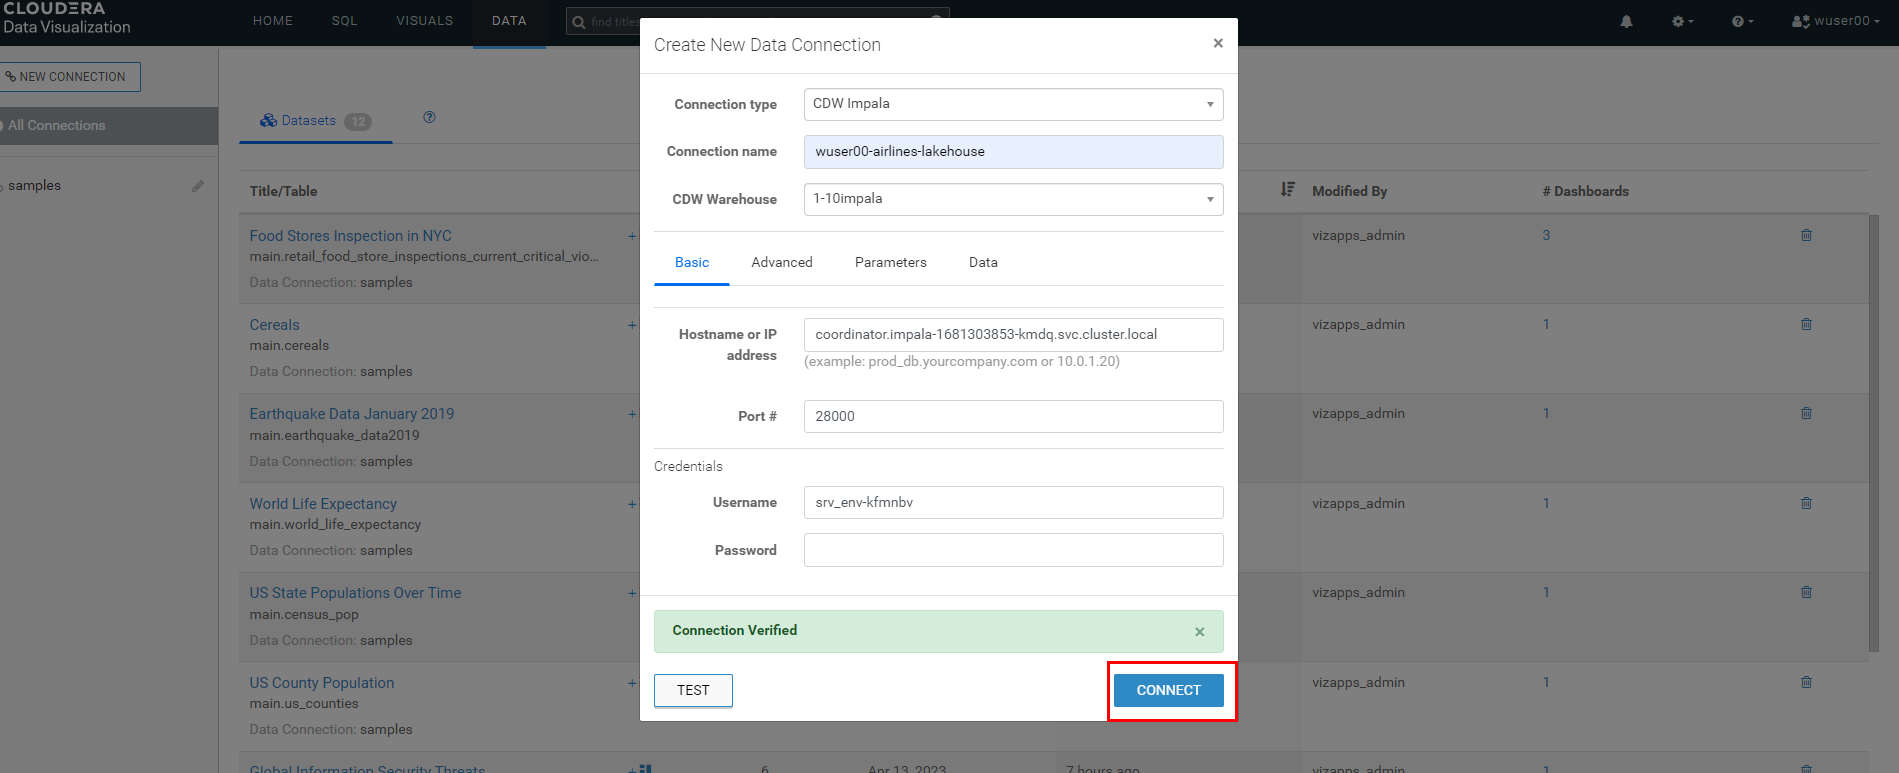Open Food Stores Inspection in NYC dataset
Viewport: 1899px width, 773px height.
pos(350,236)
